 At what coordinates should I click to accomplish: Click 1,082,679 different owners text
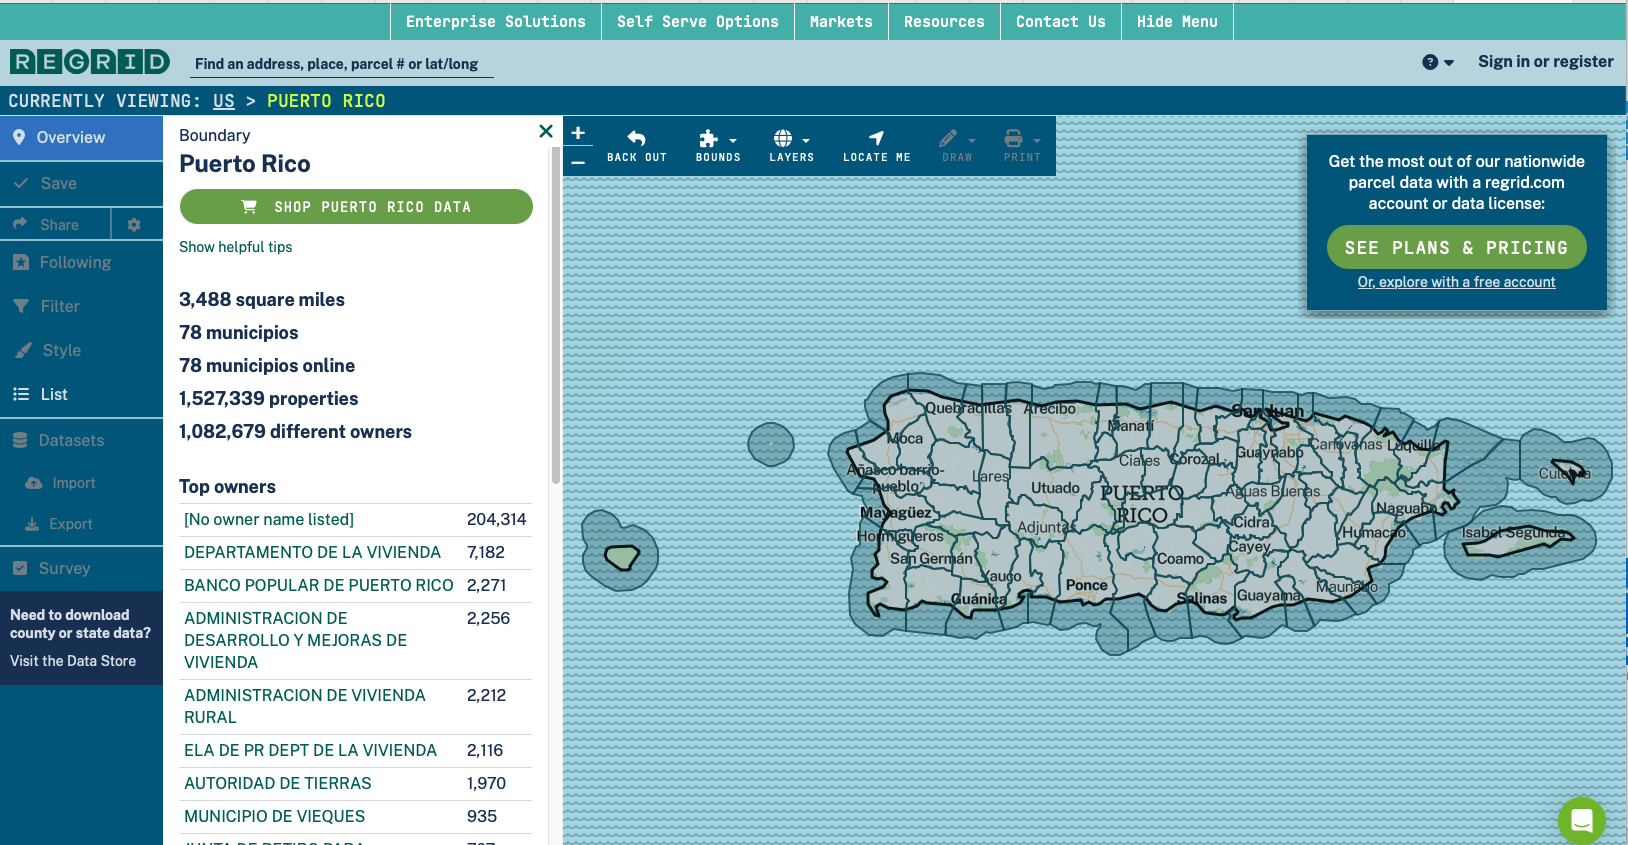point(295,431)
